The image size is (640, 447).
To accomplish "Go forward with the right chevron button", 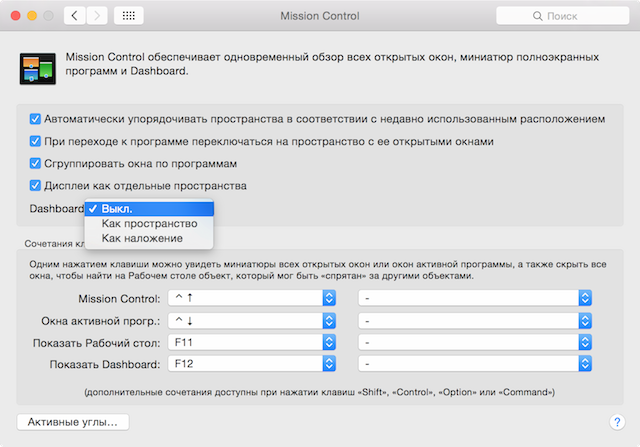I will click(x=97, y=16).
